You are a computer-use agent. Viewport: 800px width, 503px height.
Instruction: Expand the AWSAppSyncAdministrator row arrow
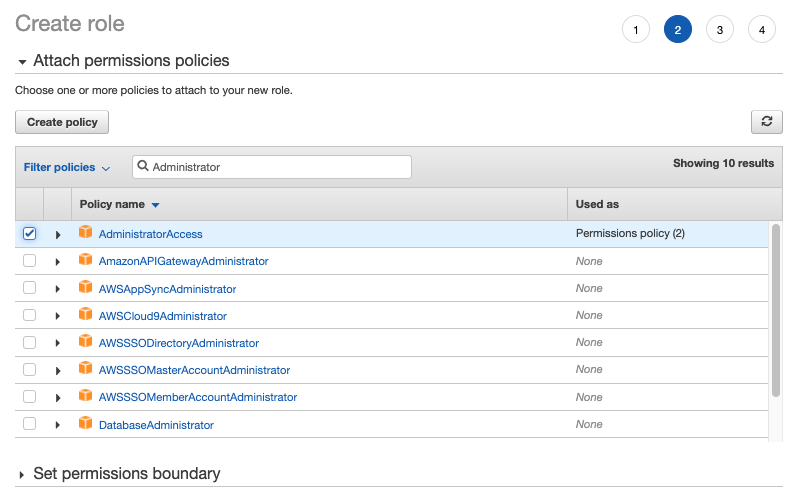tap(58, 289)
